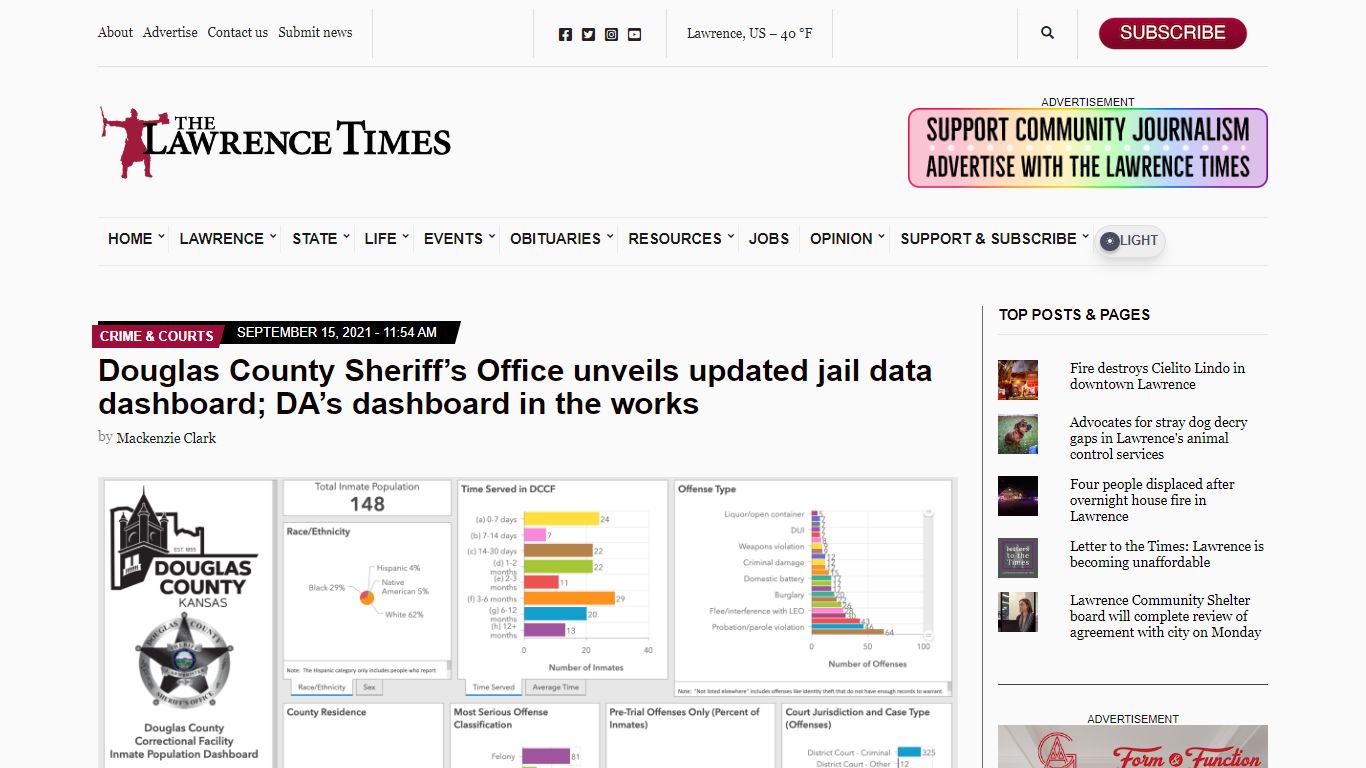Open the YouTube social icon
The height and width of the screenshot is (768, 1366).
[634, 34]
